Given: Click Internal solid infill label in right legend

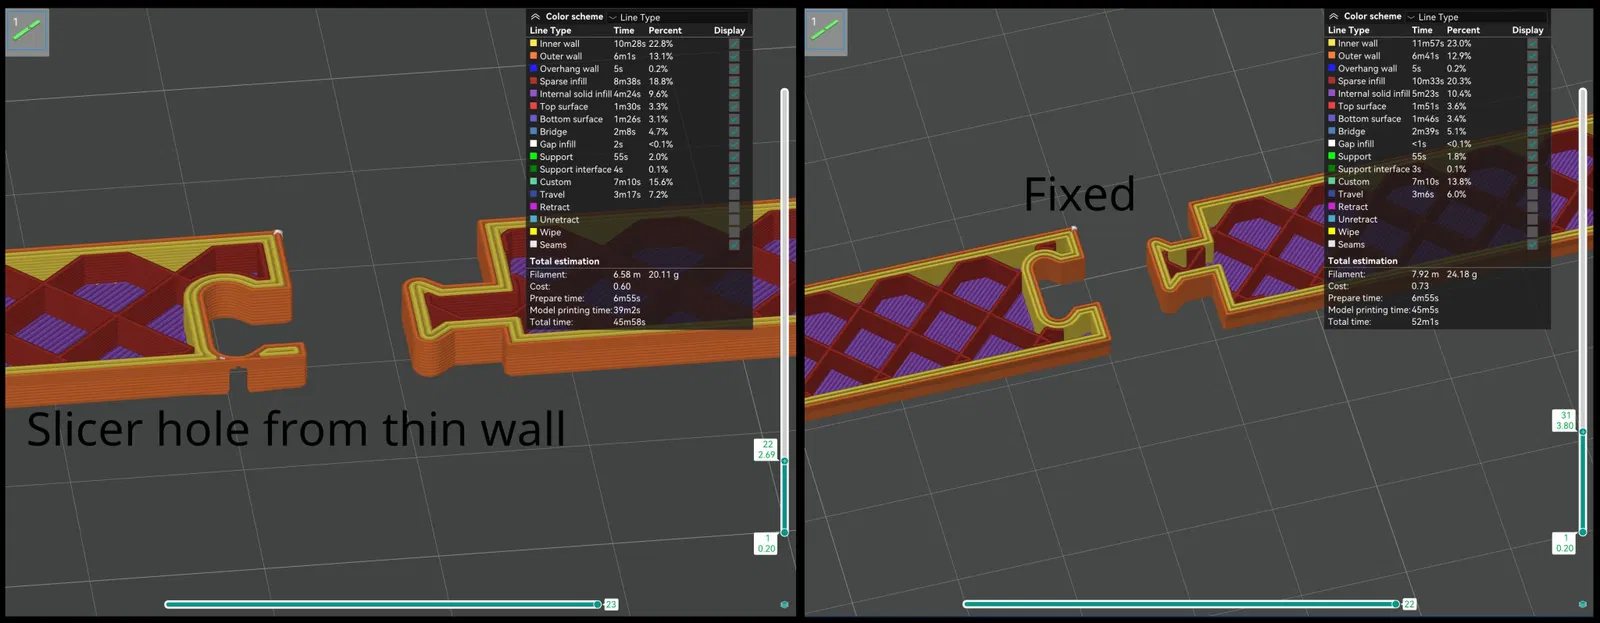Looking at the screenshot, I should [1373, 94].
